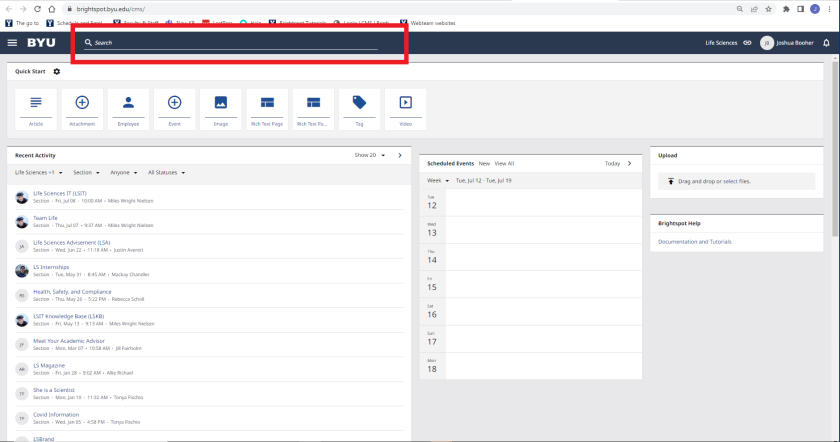Image resolution: width=840 pixels, height=442 pixels.
Task: Open the Show 20 results dropdown
Action: pos(368,155)
